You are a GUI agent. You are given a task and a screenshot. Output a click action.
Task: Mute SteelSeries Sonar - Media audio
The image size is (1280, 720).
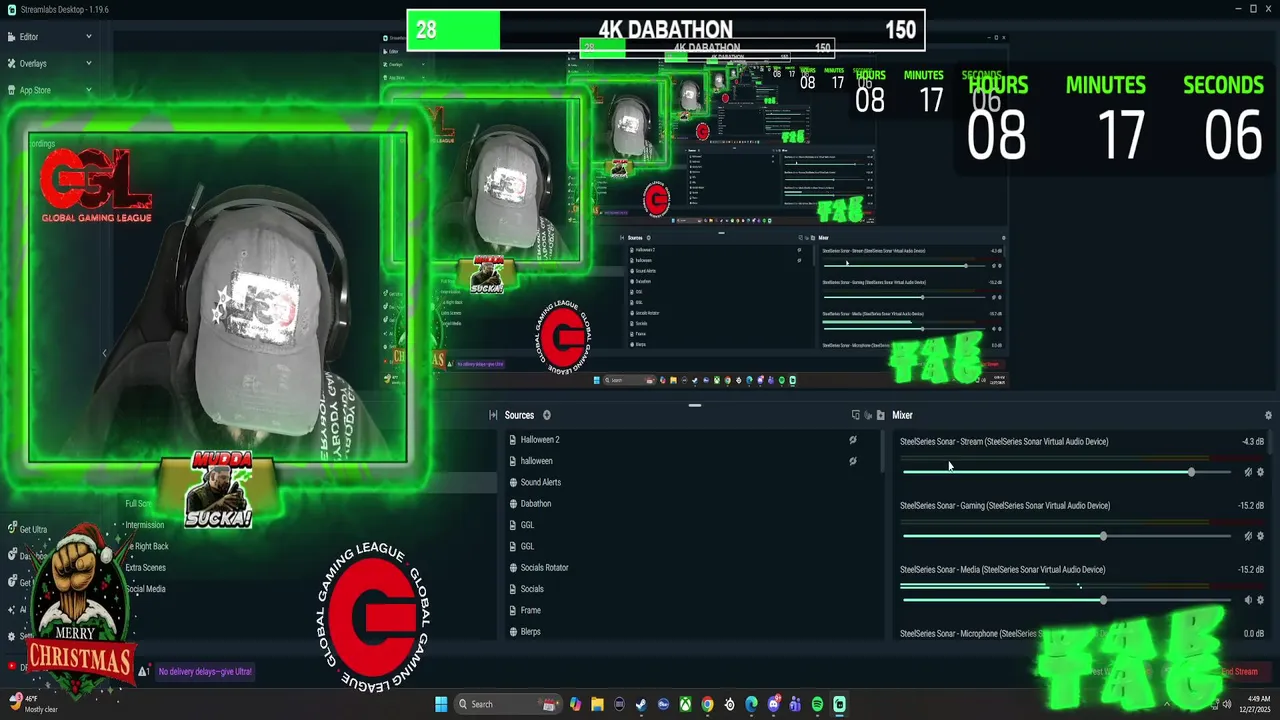(x=1248, y=600)
